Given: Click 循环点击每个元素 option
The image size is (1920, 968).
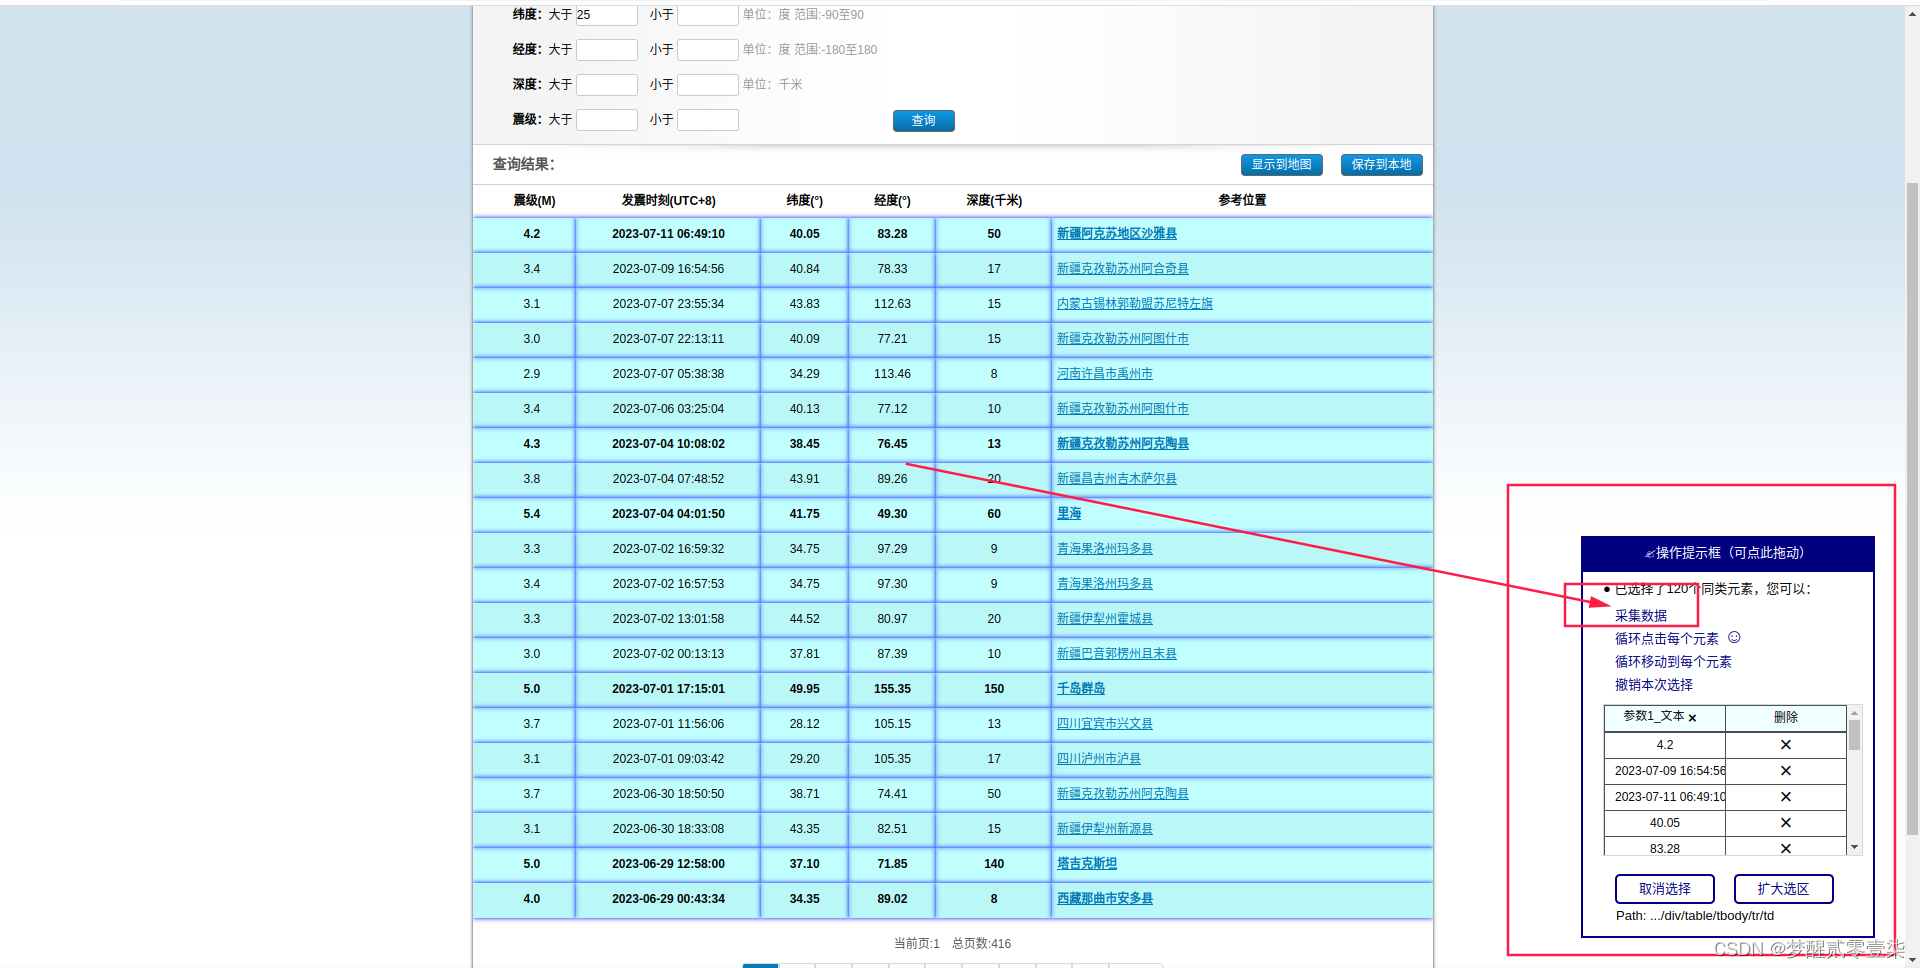Looking at the screenshot, I should coord(1666,639).
